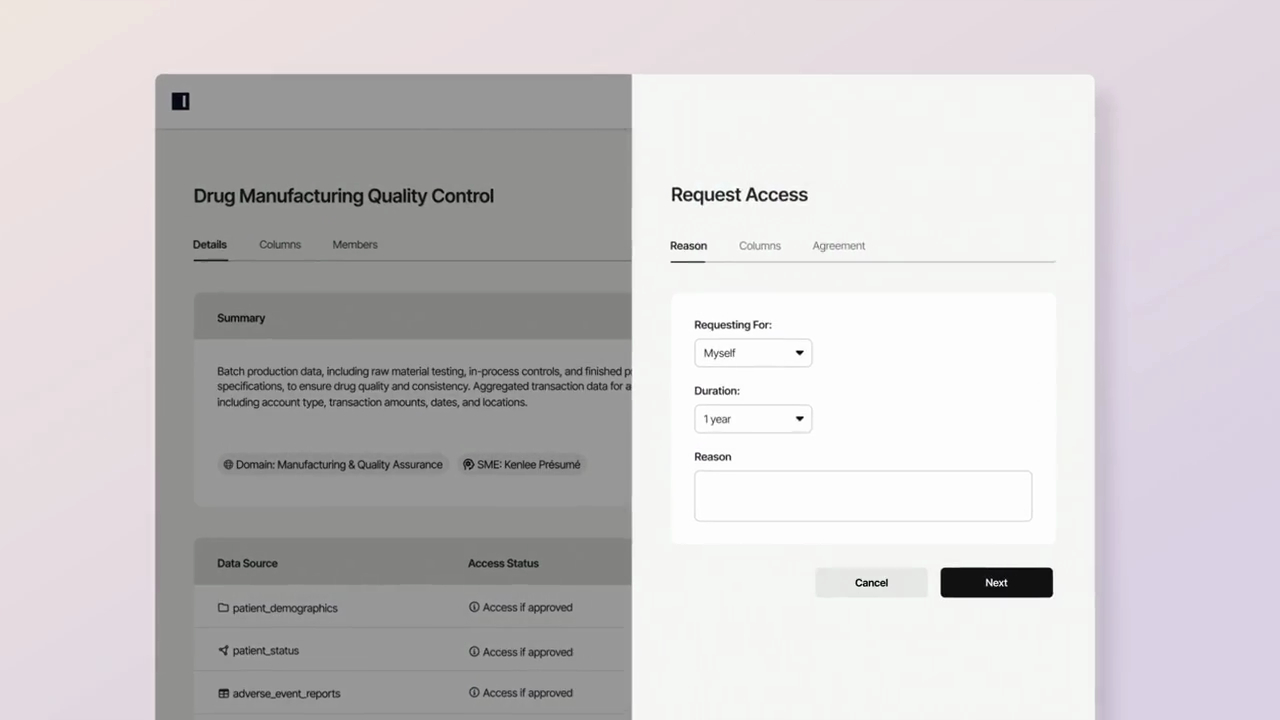
Task: Click info icon in patient_status access status
Action: [474, 651]
